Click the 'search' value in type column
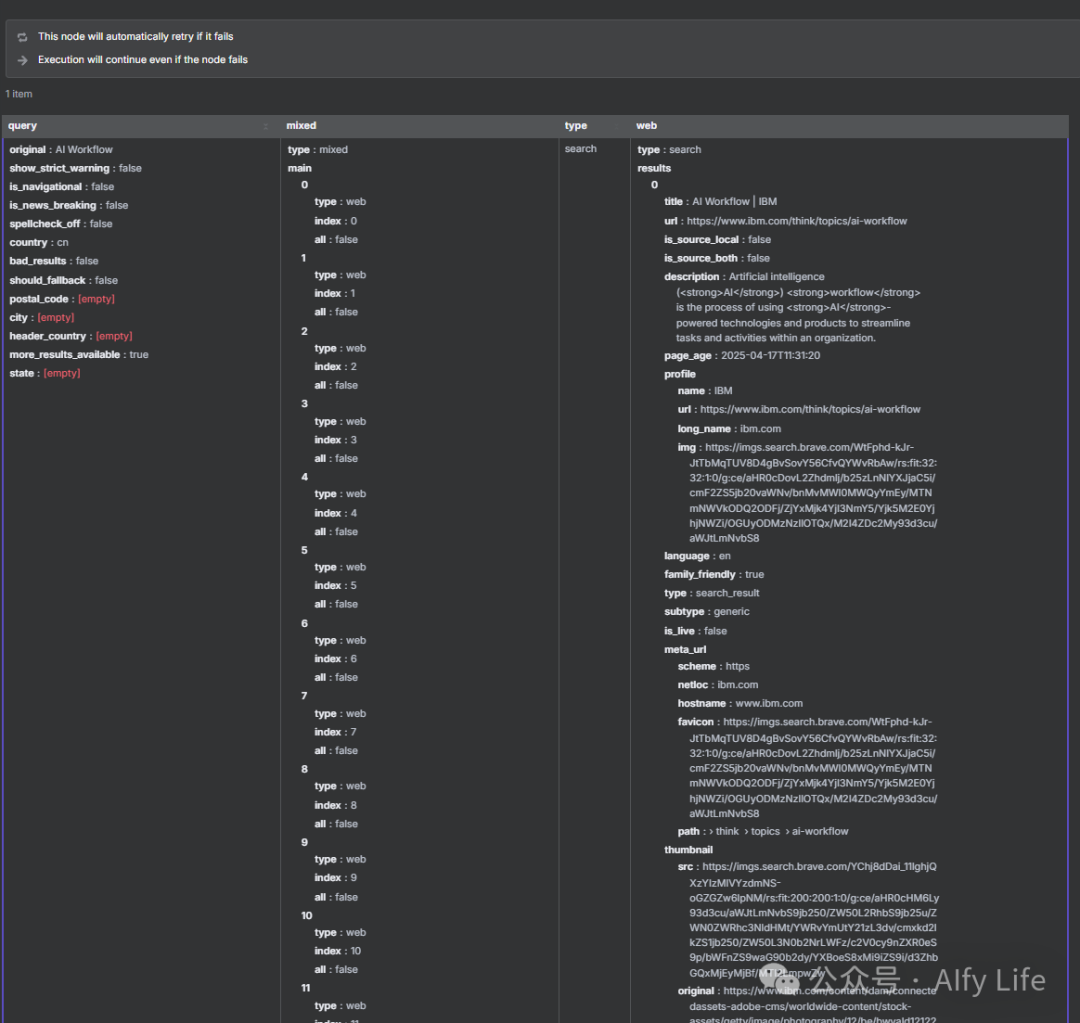The width and height of the screenshot is (1080, 1023). coord(581,149)
